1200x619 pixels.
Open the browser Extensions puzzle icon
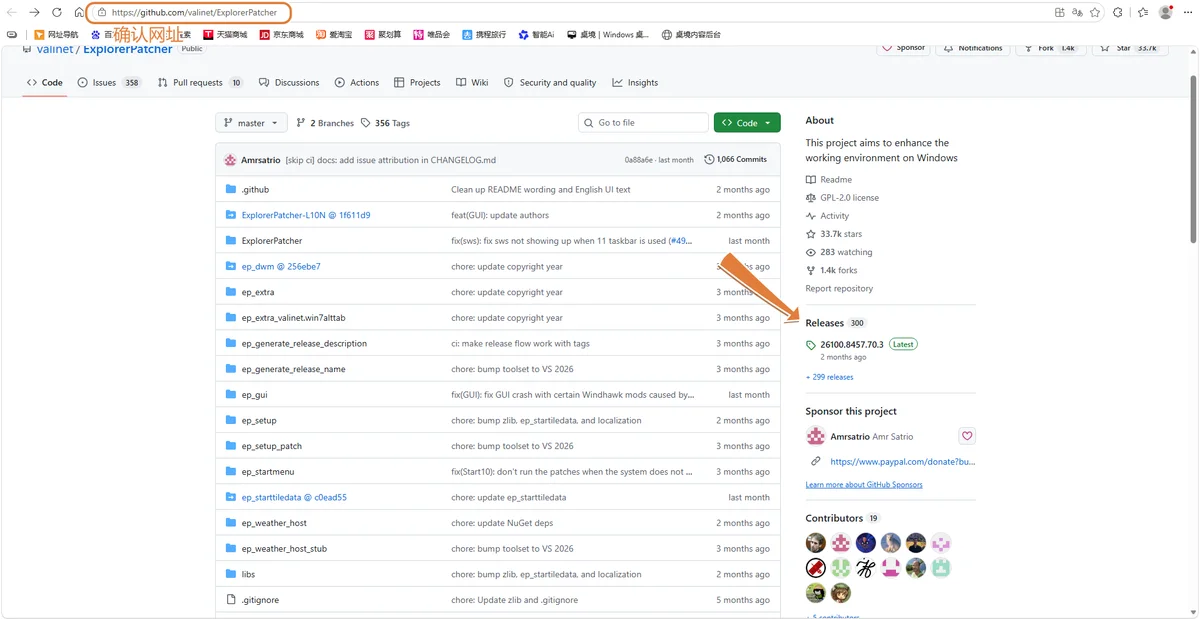click(1118, 13)
